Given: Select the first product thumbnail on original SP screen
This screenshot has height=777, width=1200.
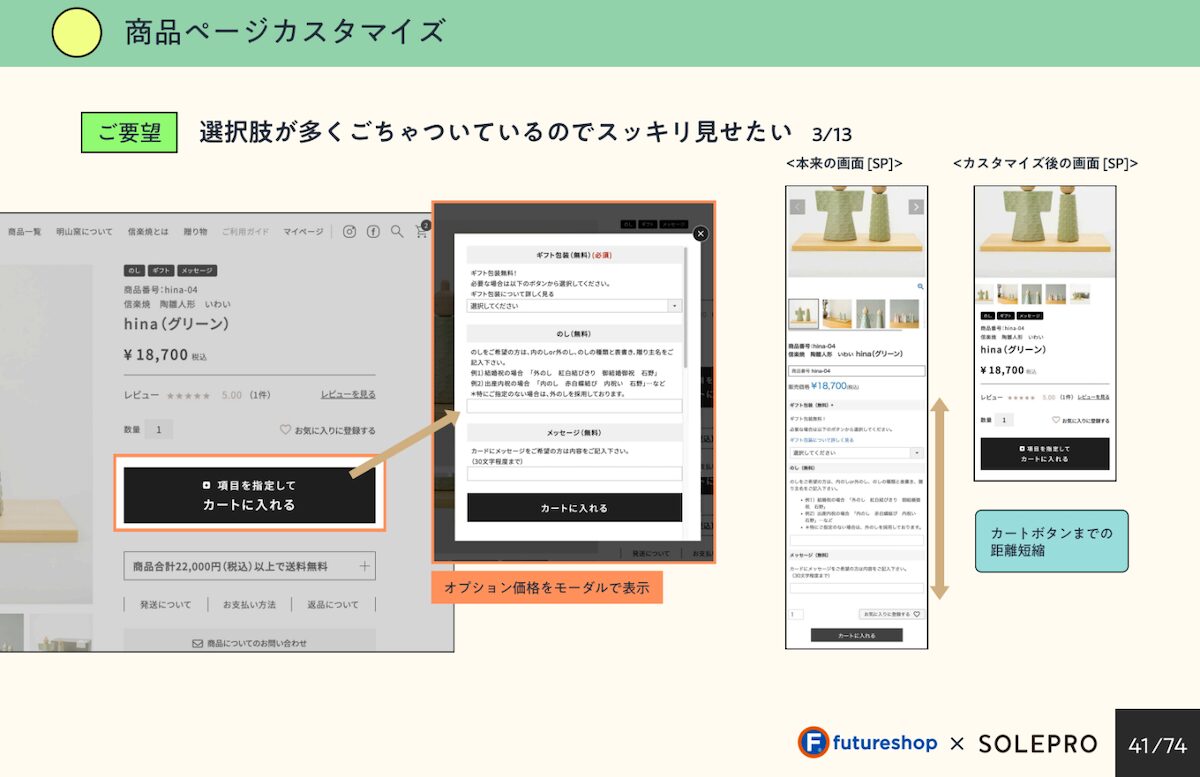Looking at the screenshot, I should (x=803, y=314).
